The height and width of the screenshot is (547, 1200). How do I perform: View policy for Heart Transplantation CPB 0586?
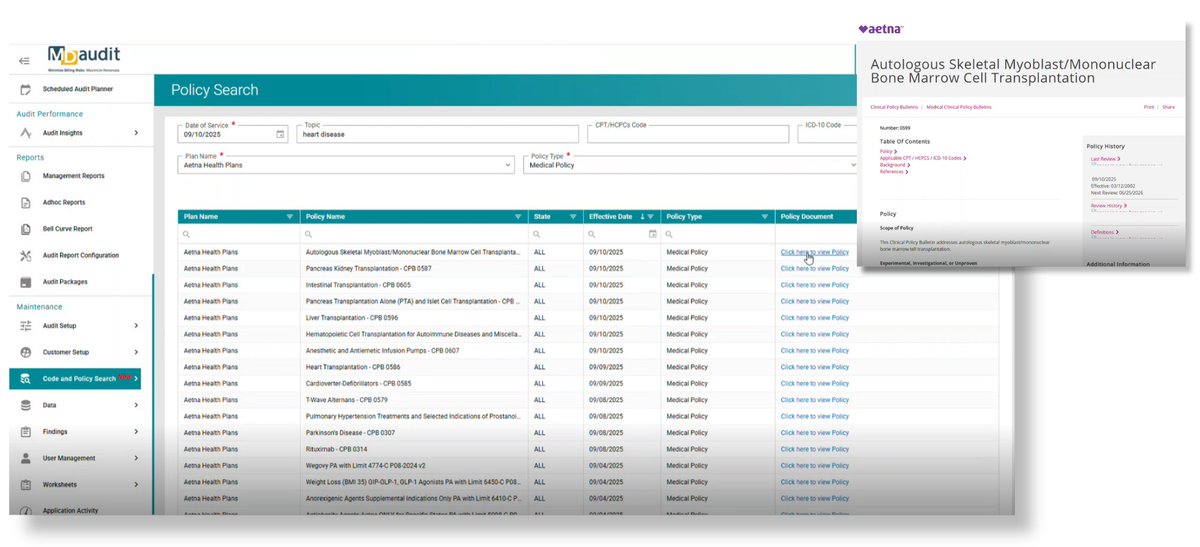point(814,367)
